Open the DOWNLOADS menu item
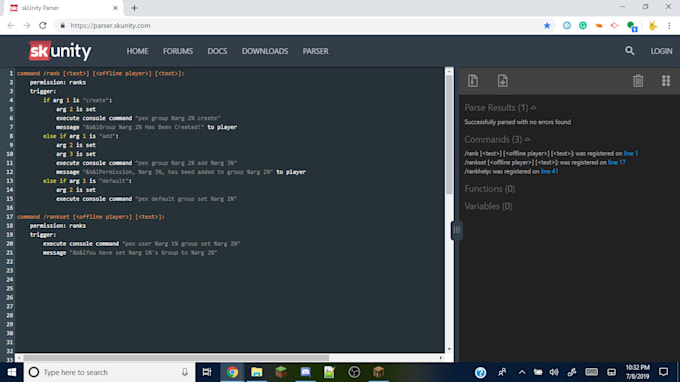680x382 pixels. click(265, 51)
